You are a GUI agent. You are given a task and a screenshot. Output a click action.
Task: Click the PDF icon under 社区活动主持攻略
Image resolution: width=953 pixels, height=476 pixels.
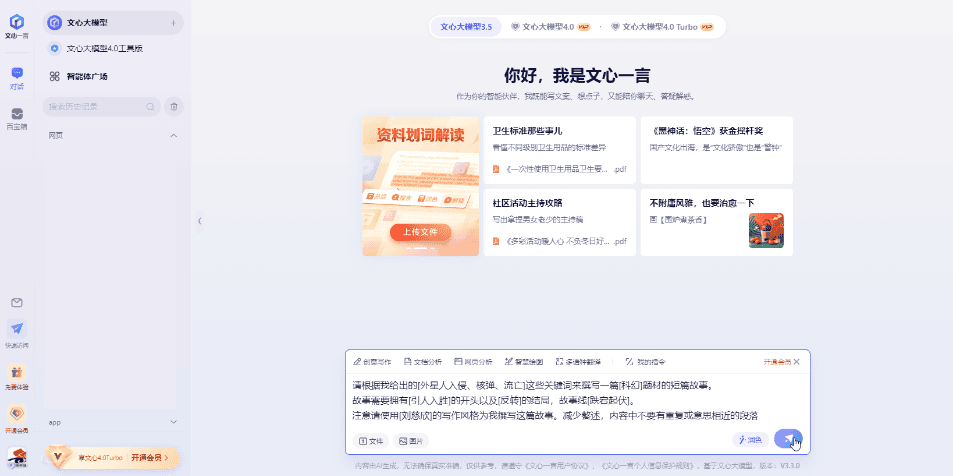pyautogui.click(x=496, y=241)
